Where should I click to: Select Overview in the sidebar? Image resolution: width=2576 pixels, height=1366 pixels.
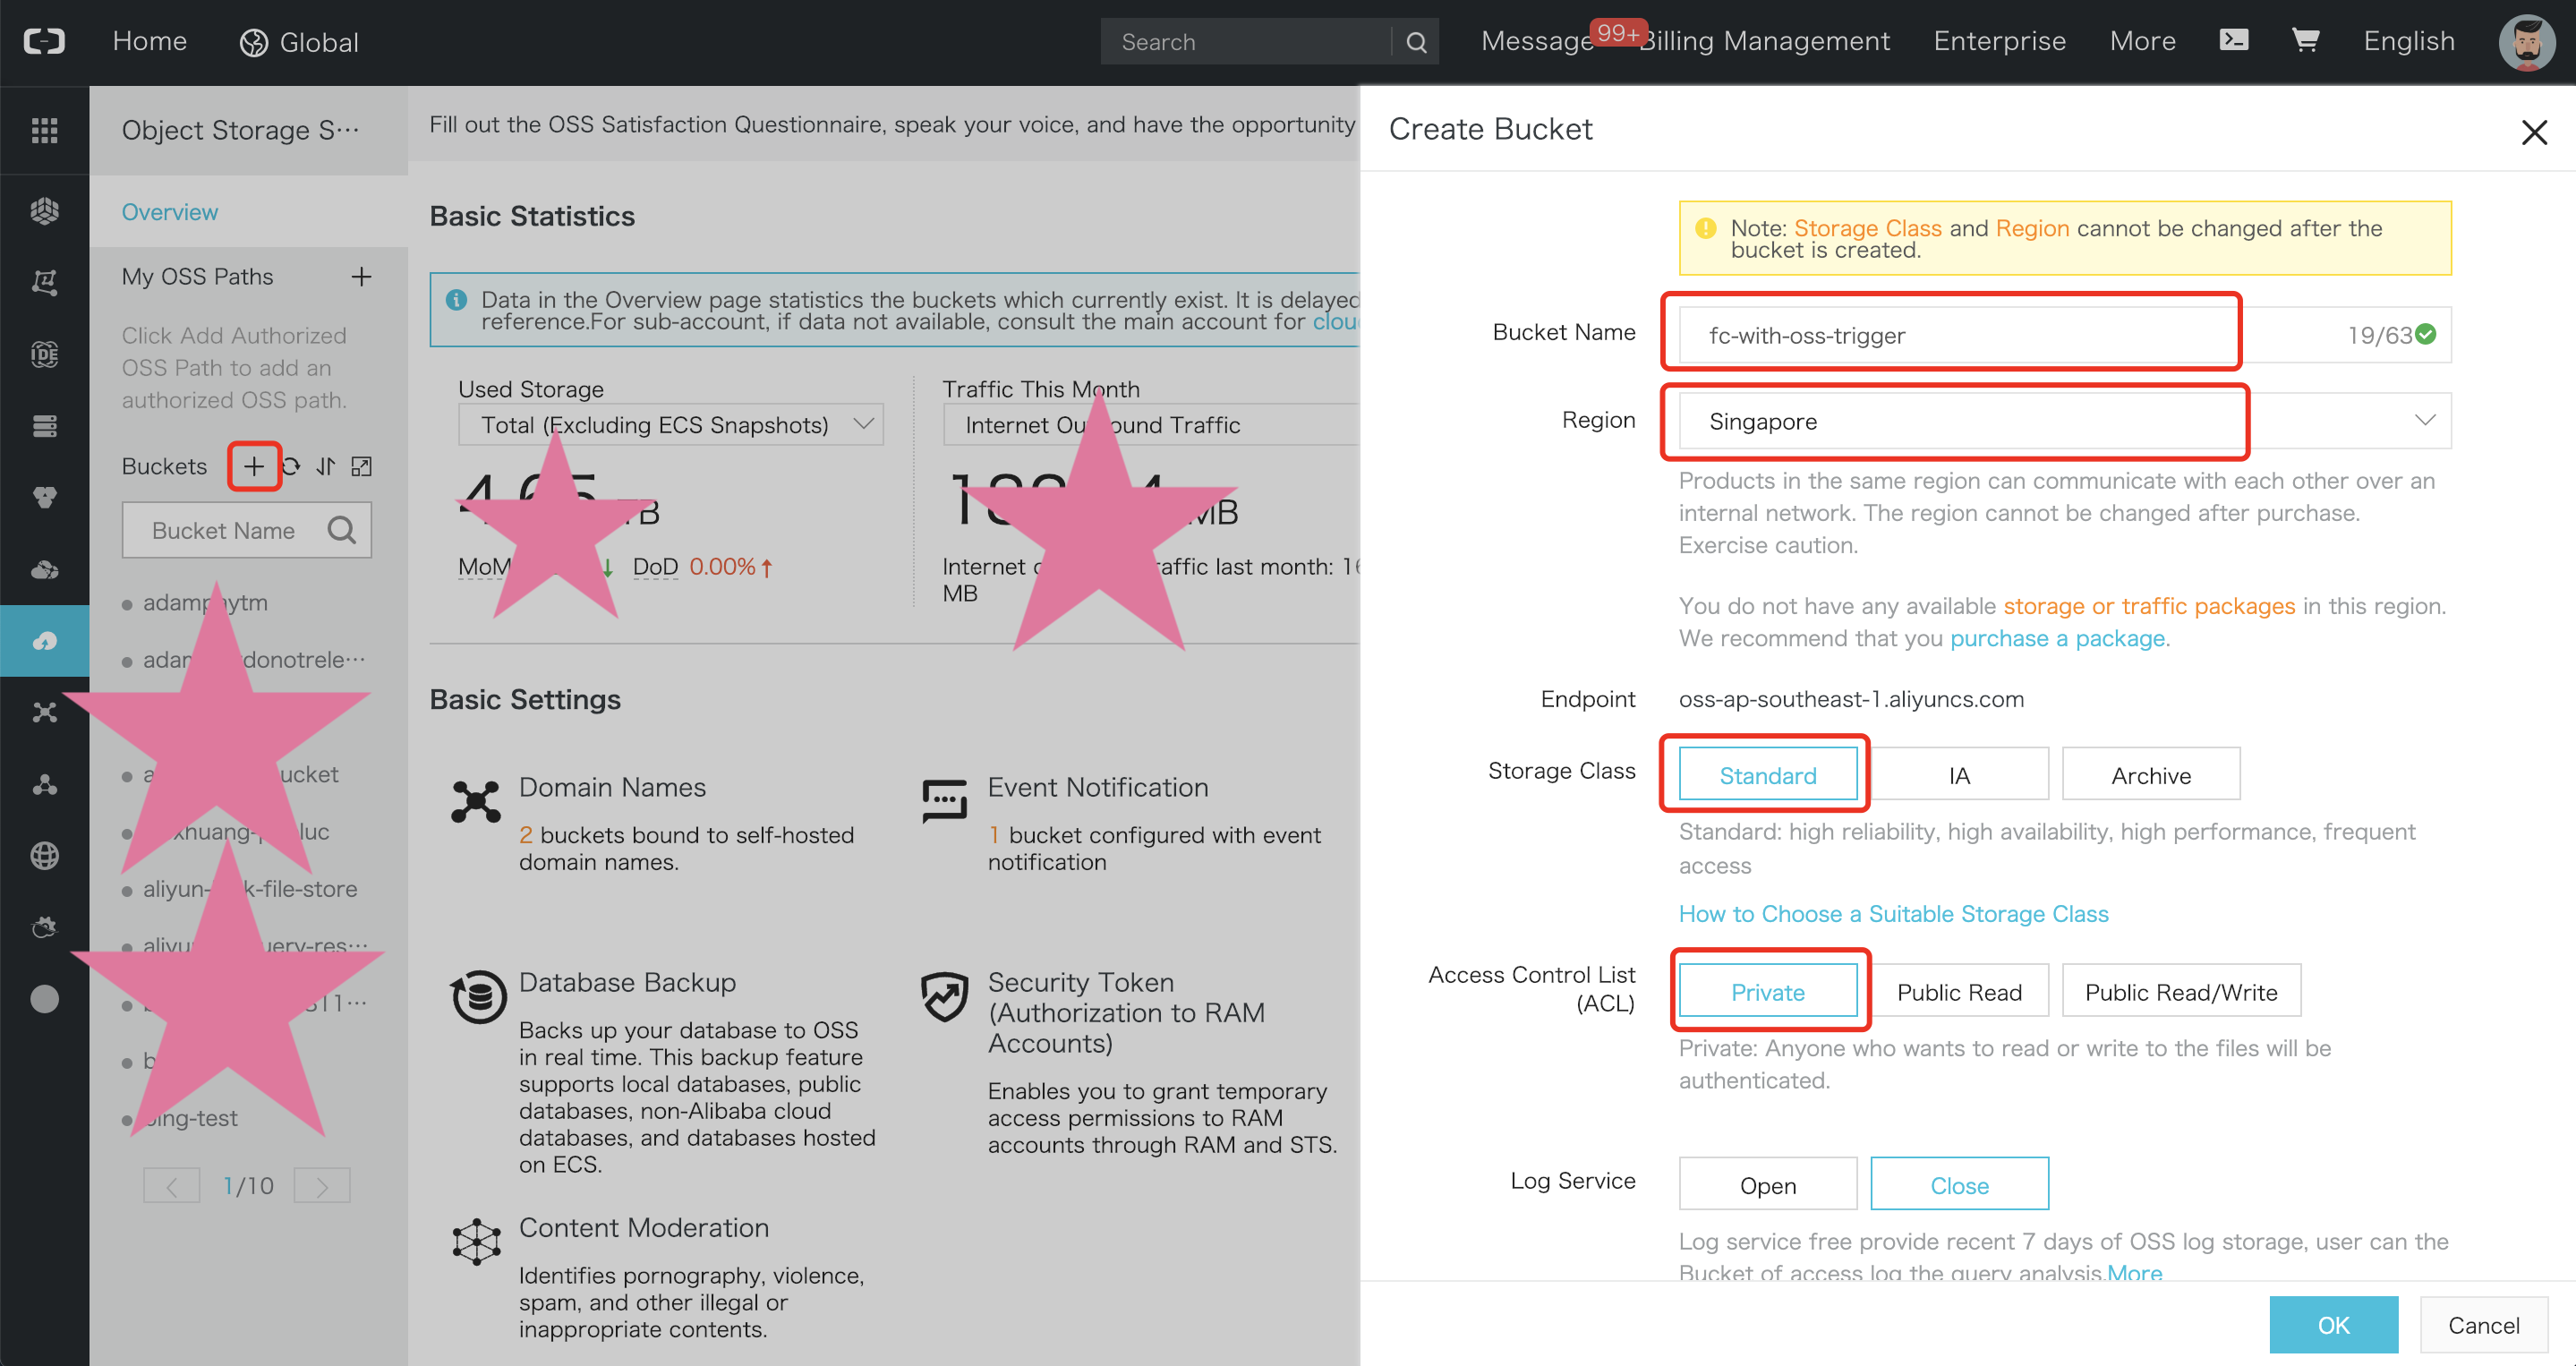tap(170, 212)
